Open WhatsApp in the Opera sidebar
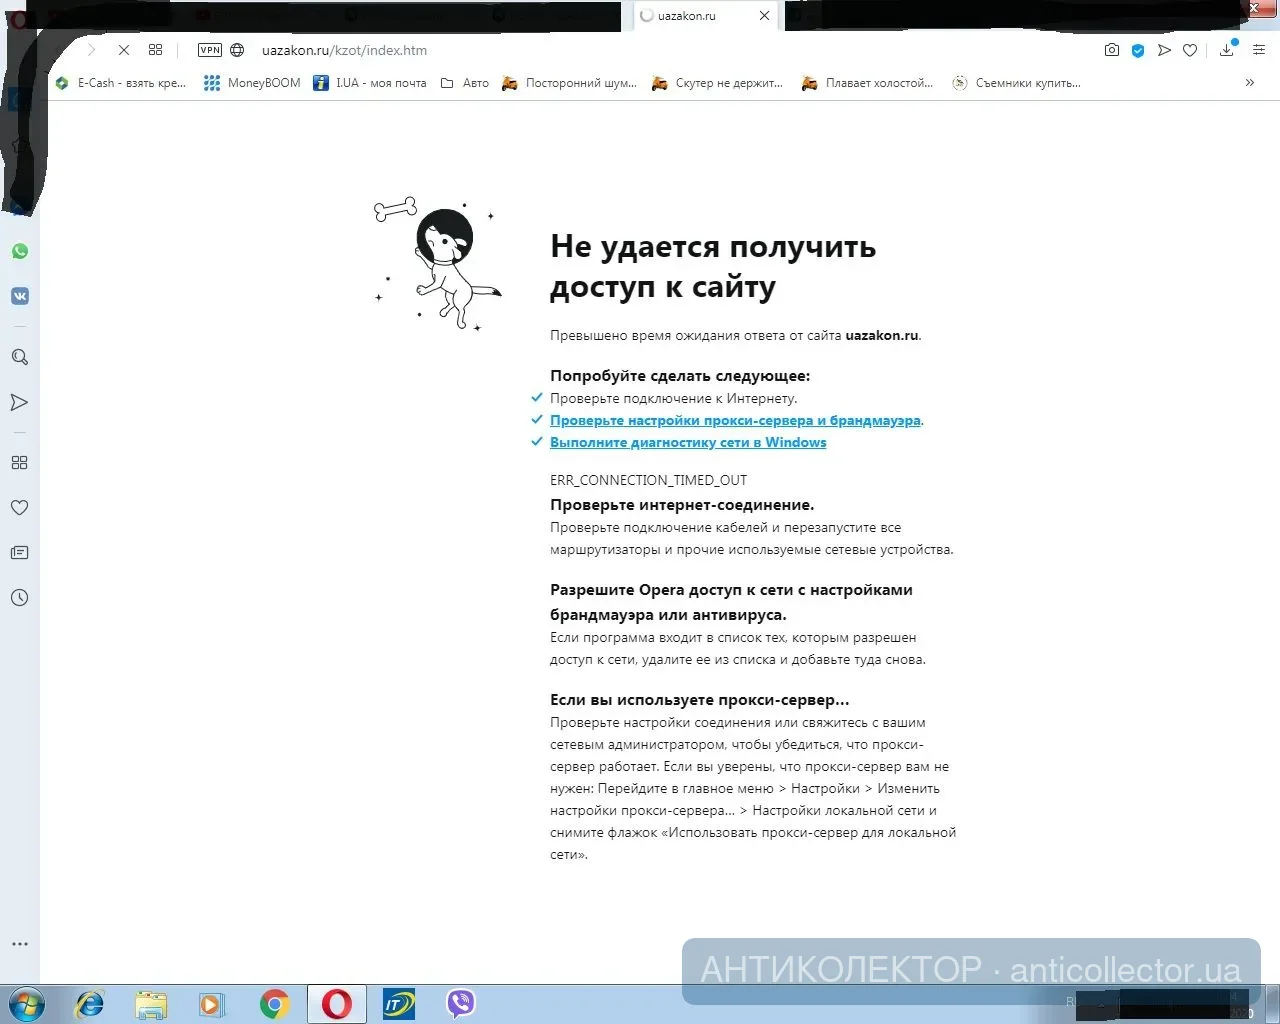Image resolution: width=1280 pixels, height=1024 pixels. (20, 251)
